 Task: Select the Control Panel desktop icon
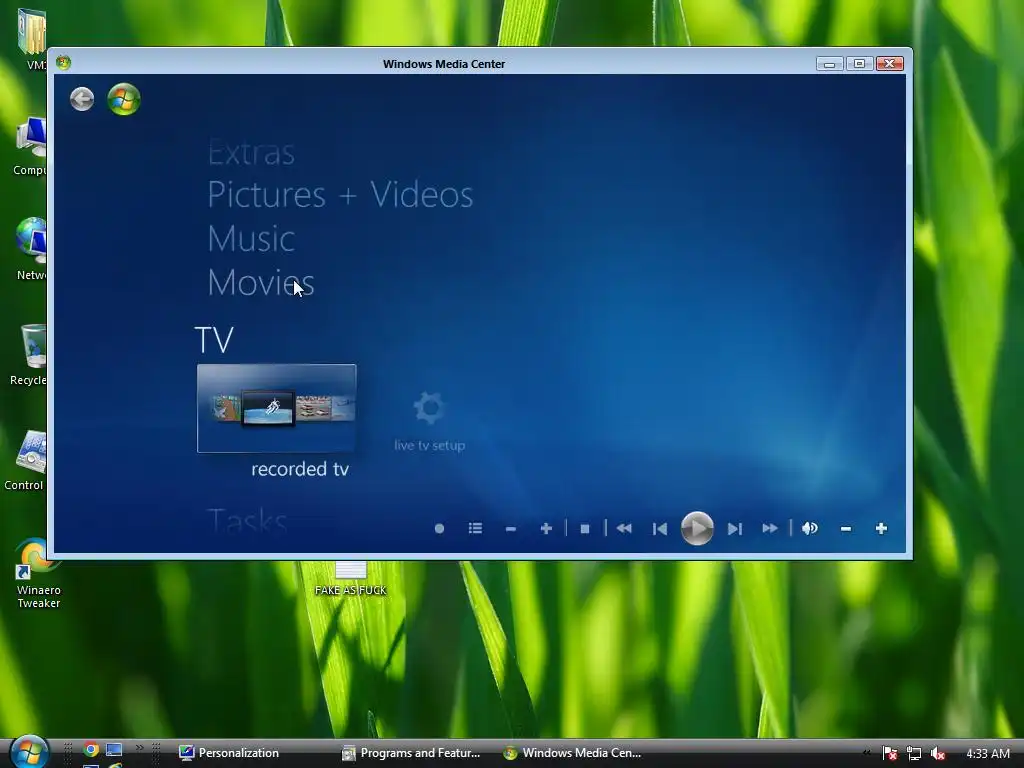25,460
